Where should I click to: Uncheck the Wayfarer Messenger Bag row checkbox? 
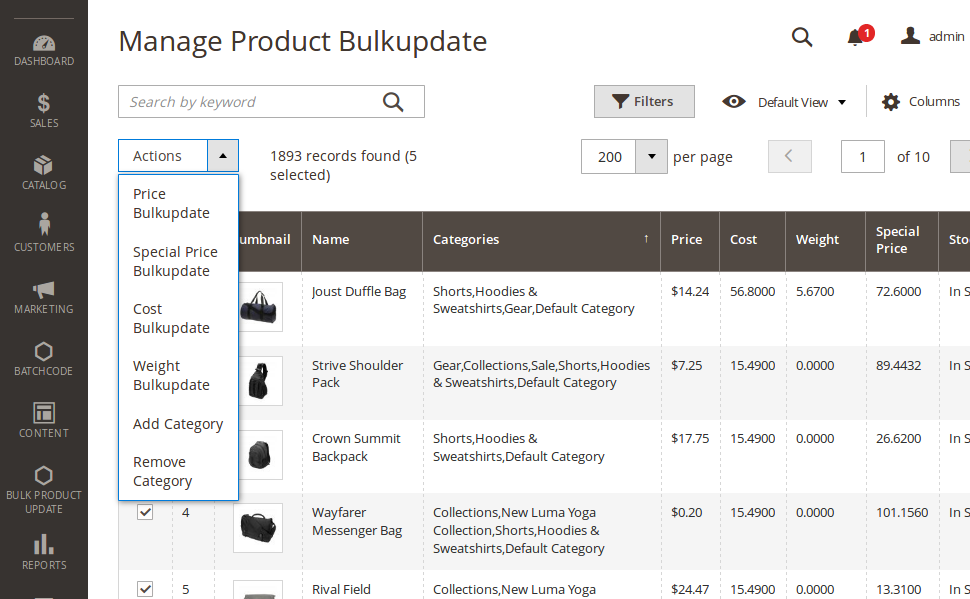(145, 512)
